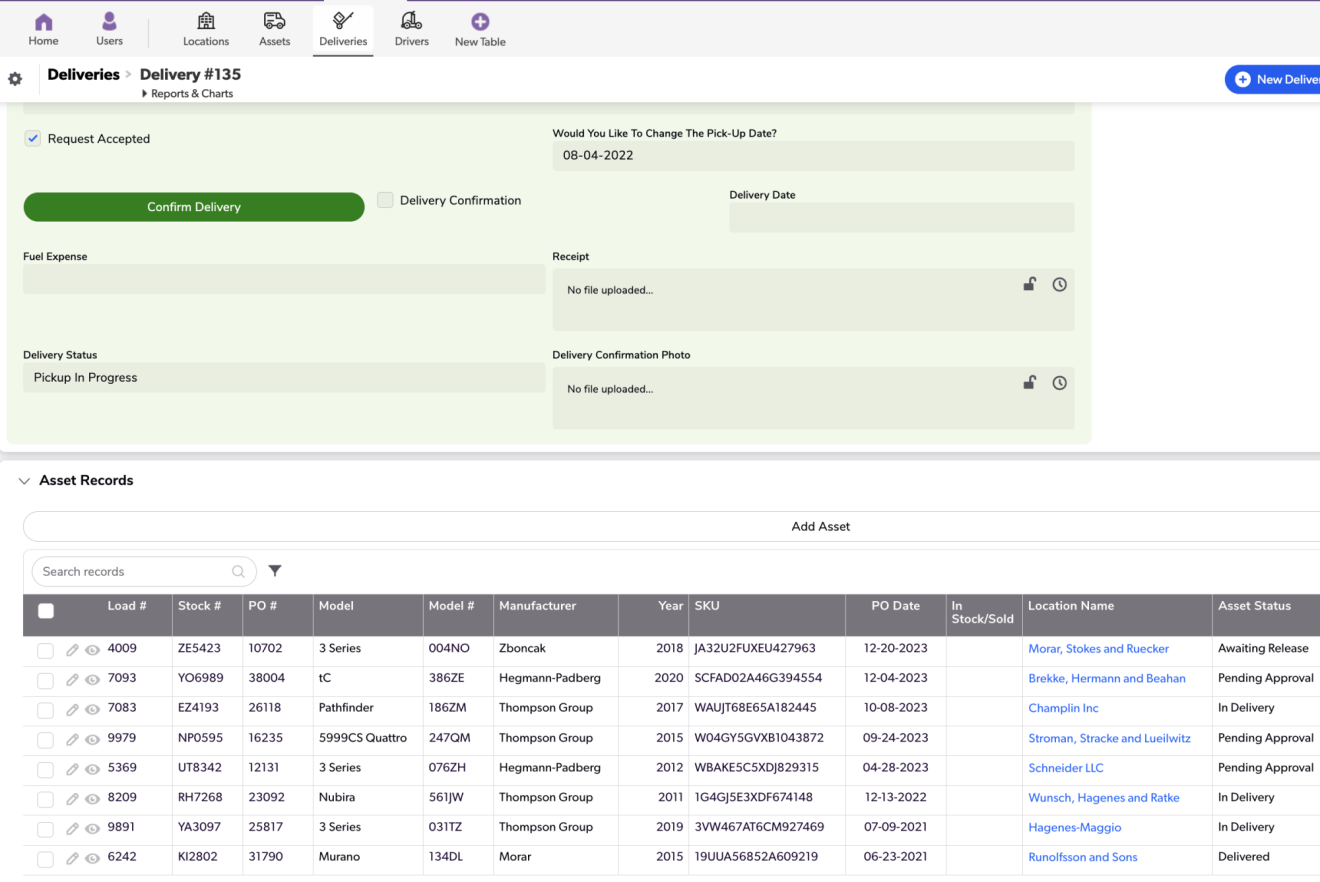This screenshot has width=1320, height=882.
Task: Open the Assets table tab
Action: pyautogui.click(x=274, y=29)
